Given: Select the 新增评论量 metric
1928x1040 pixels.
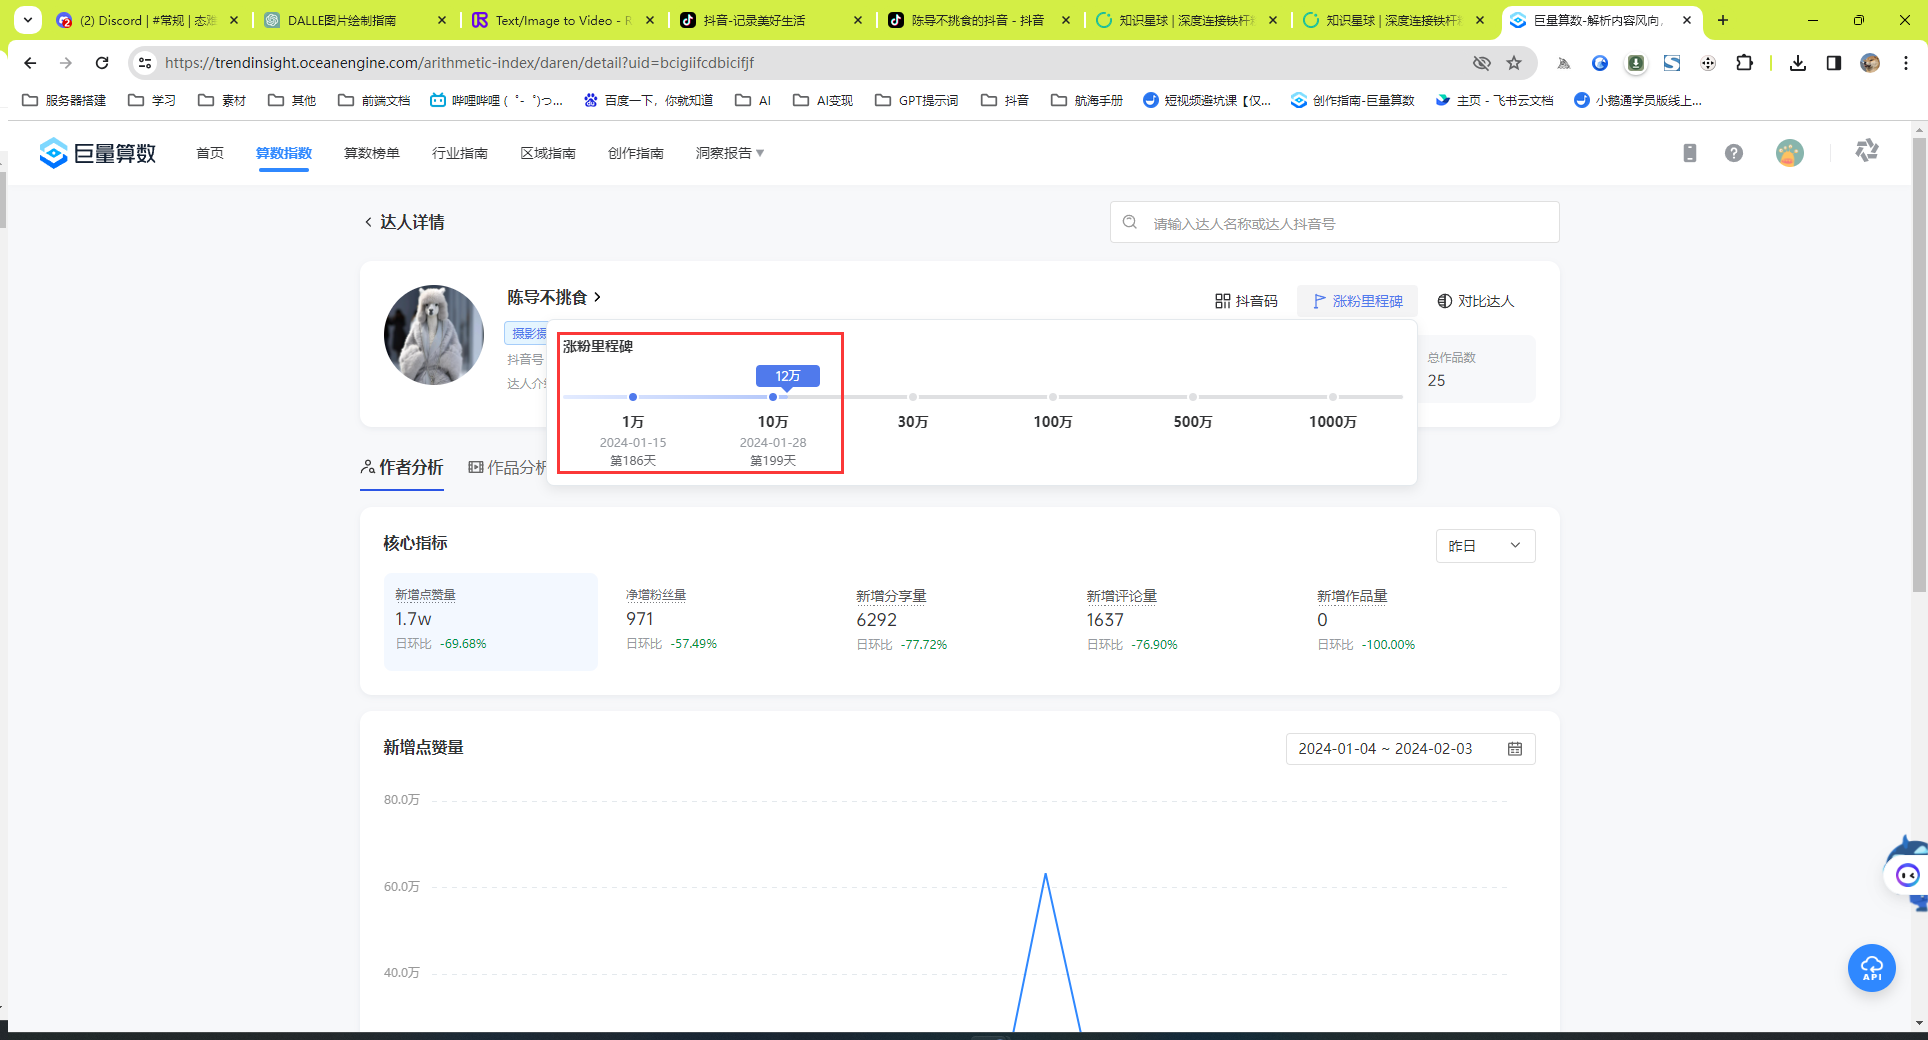Looking at the screenshot, I should click(1133, 621).
